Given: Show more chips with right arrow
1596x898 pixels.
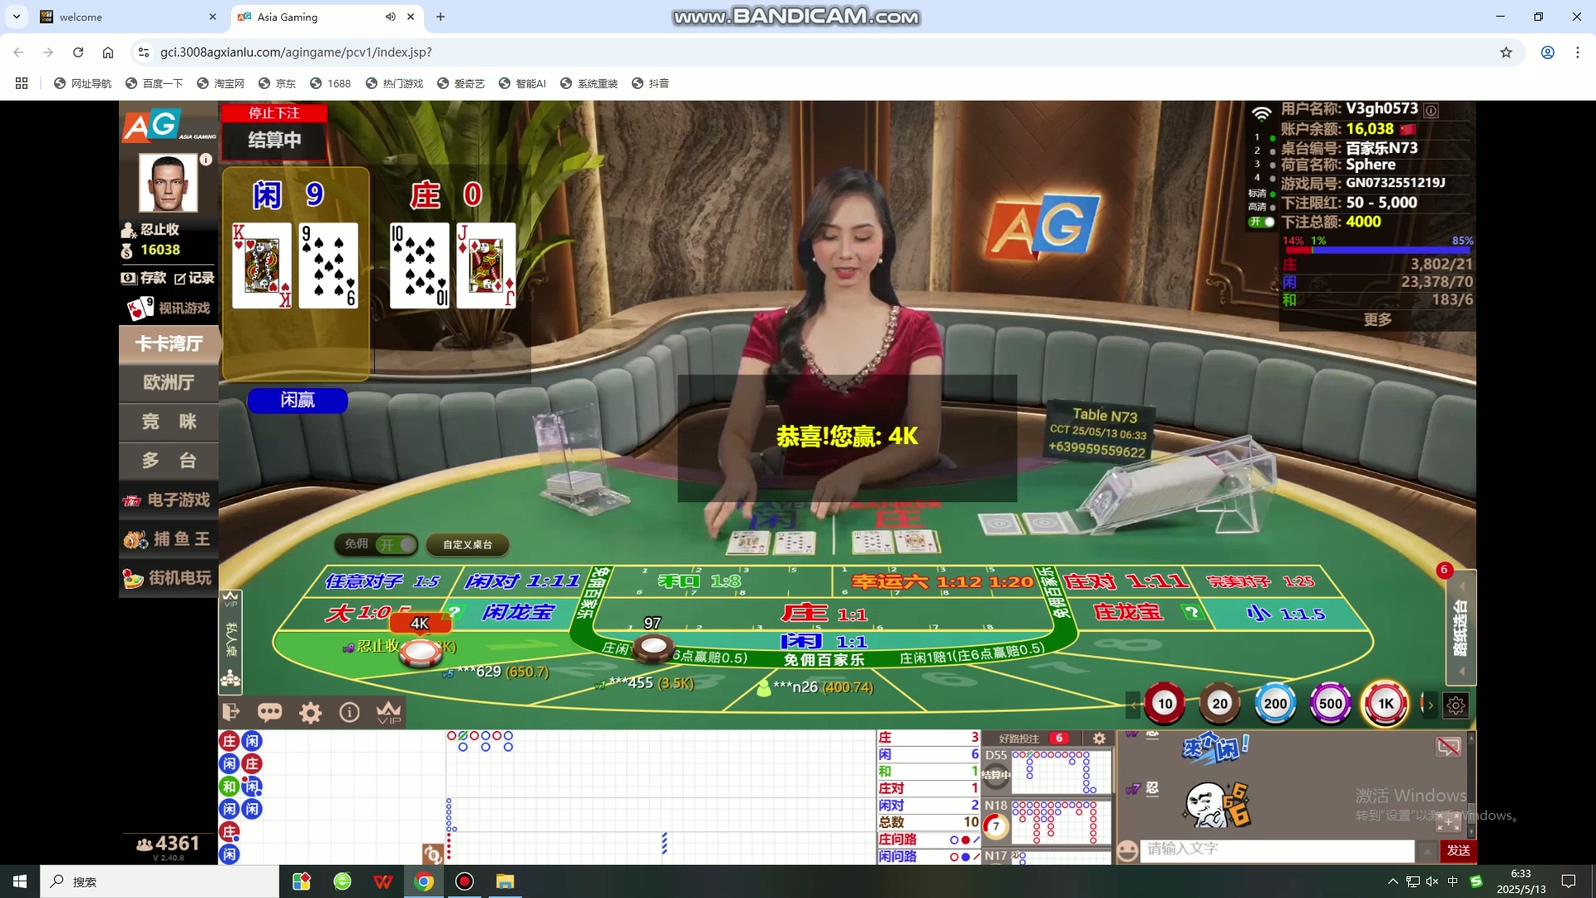Looking at the screenshot, I should coord(1430,705).
